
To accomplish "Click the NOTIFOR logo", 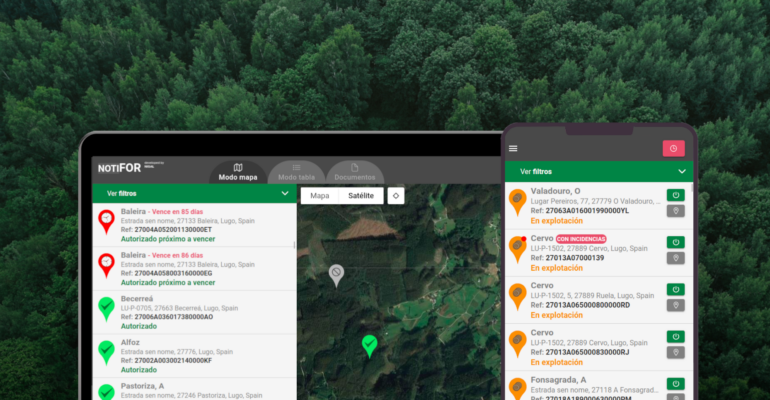I will [x=119, y=168].
